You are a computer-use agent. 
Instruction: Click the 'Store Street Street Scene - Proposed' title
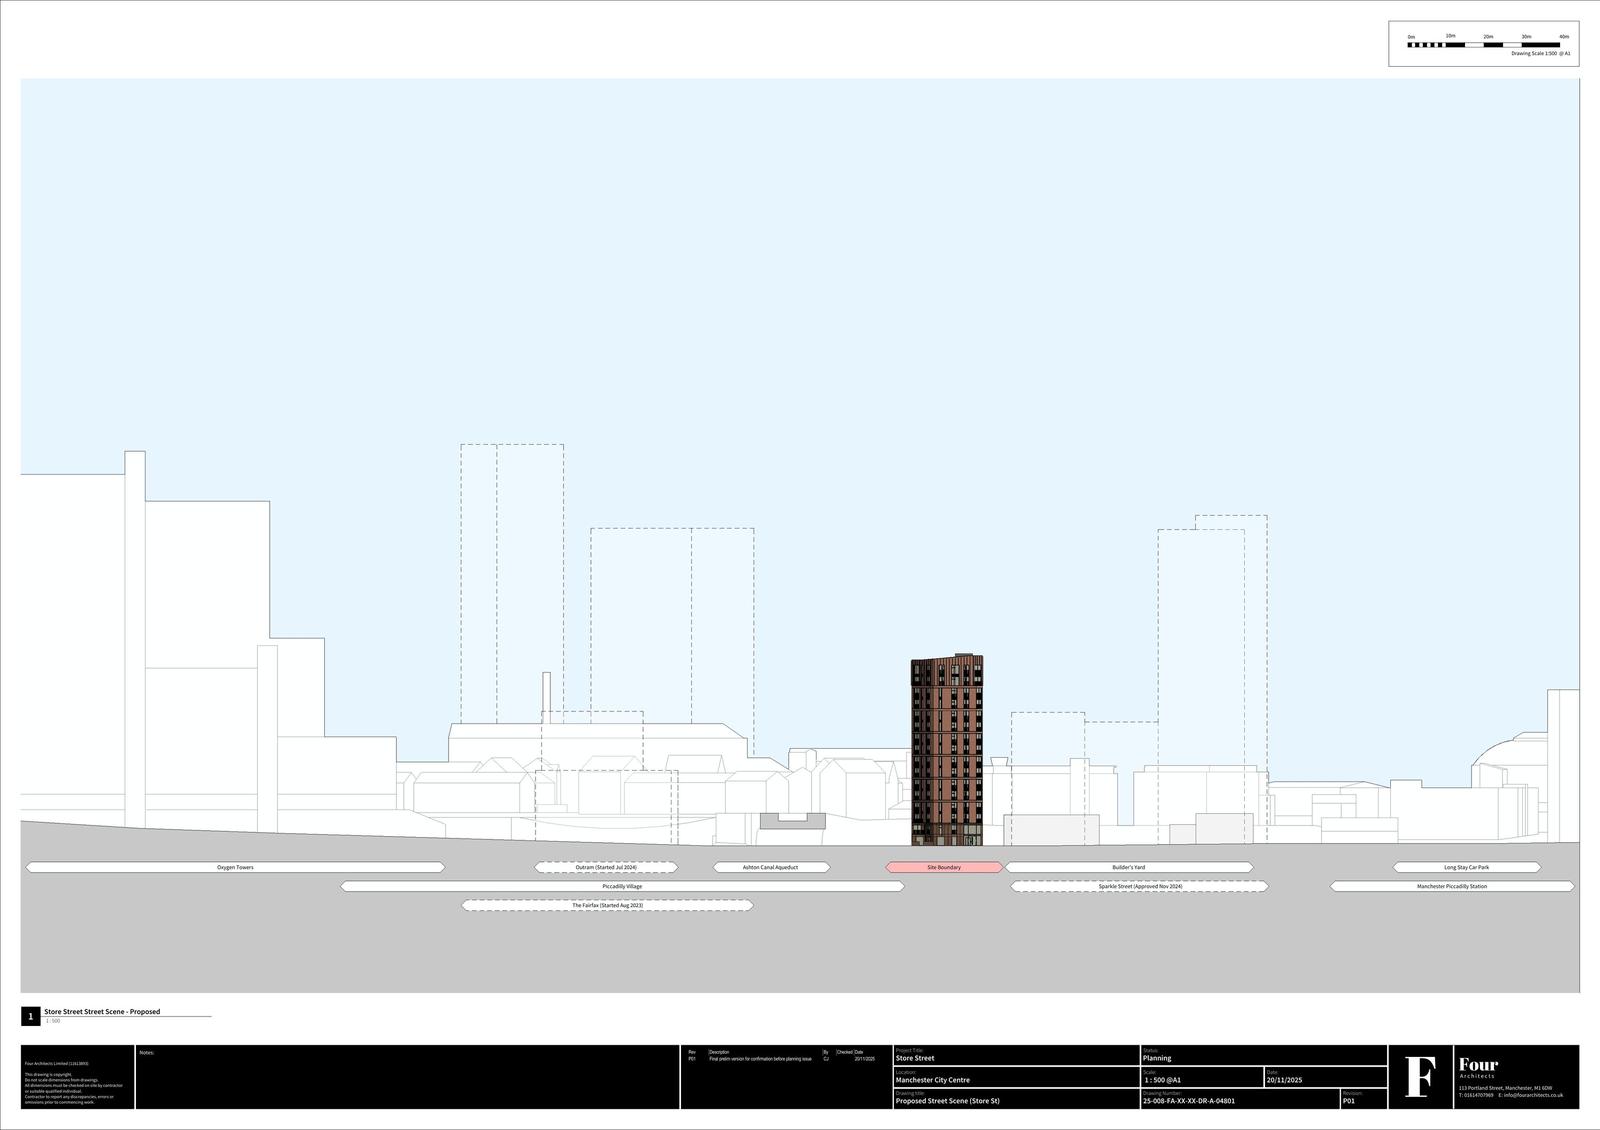pyautogui.click(x=102, y=1011)
